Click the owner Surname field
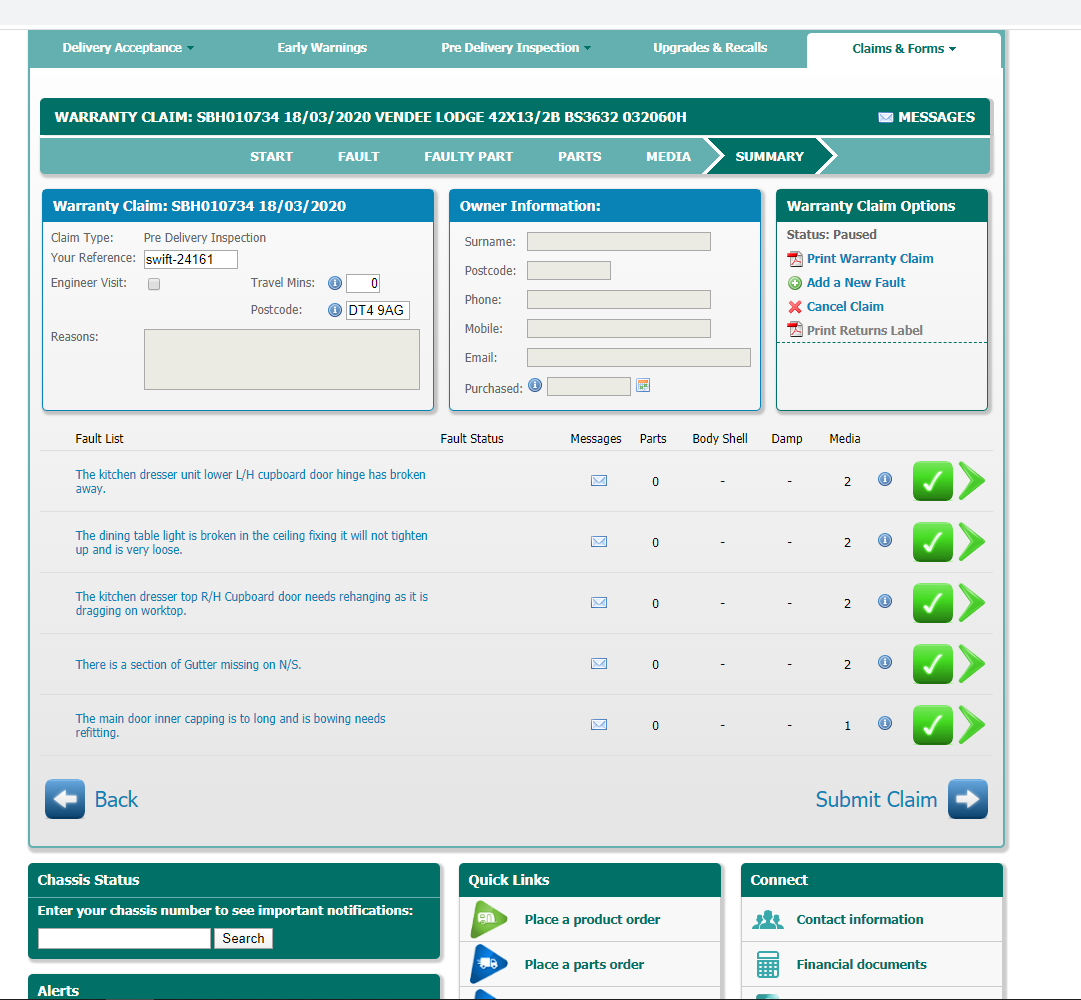The width and height of the screenshot is (1081, 1000). [x=618, y=241]
